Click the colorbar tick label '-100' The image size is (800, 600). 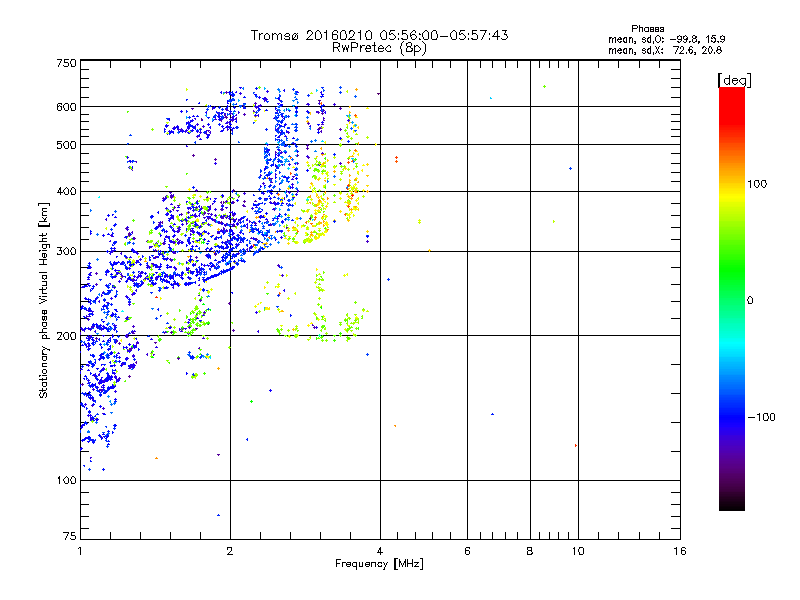[x=761, y=417]
